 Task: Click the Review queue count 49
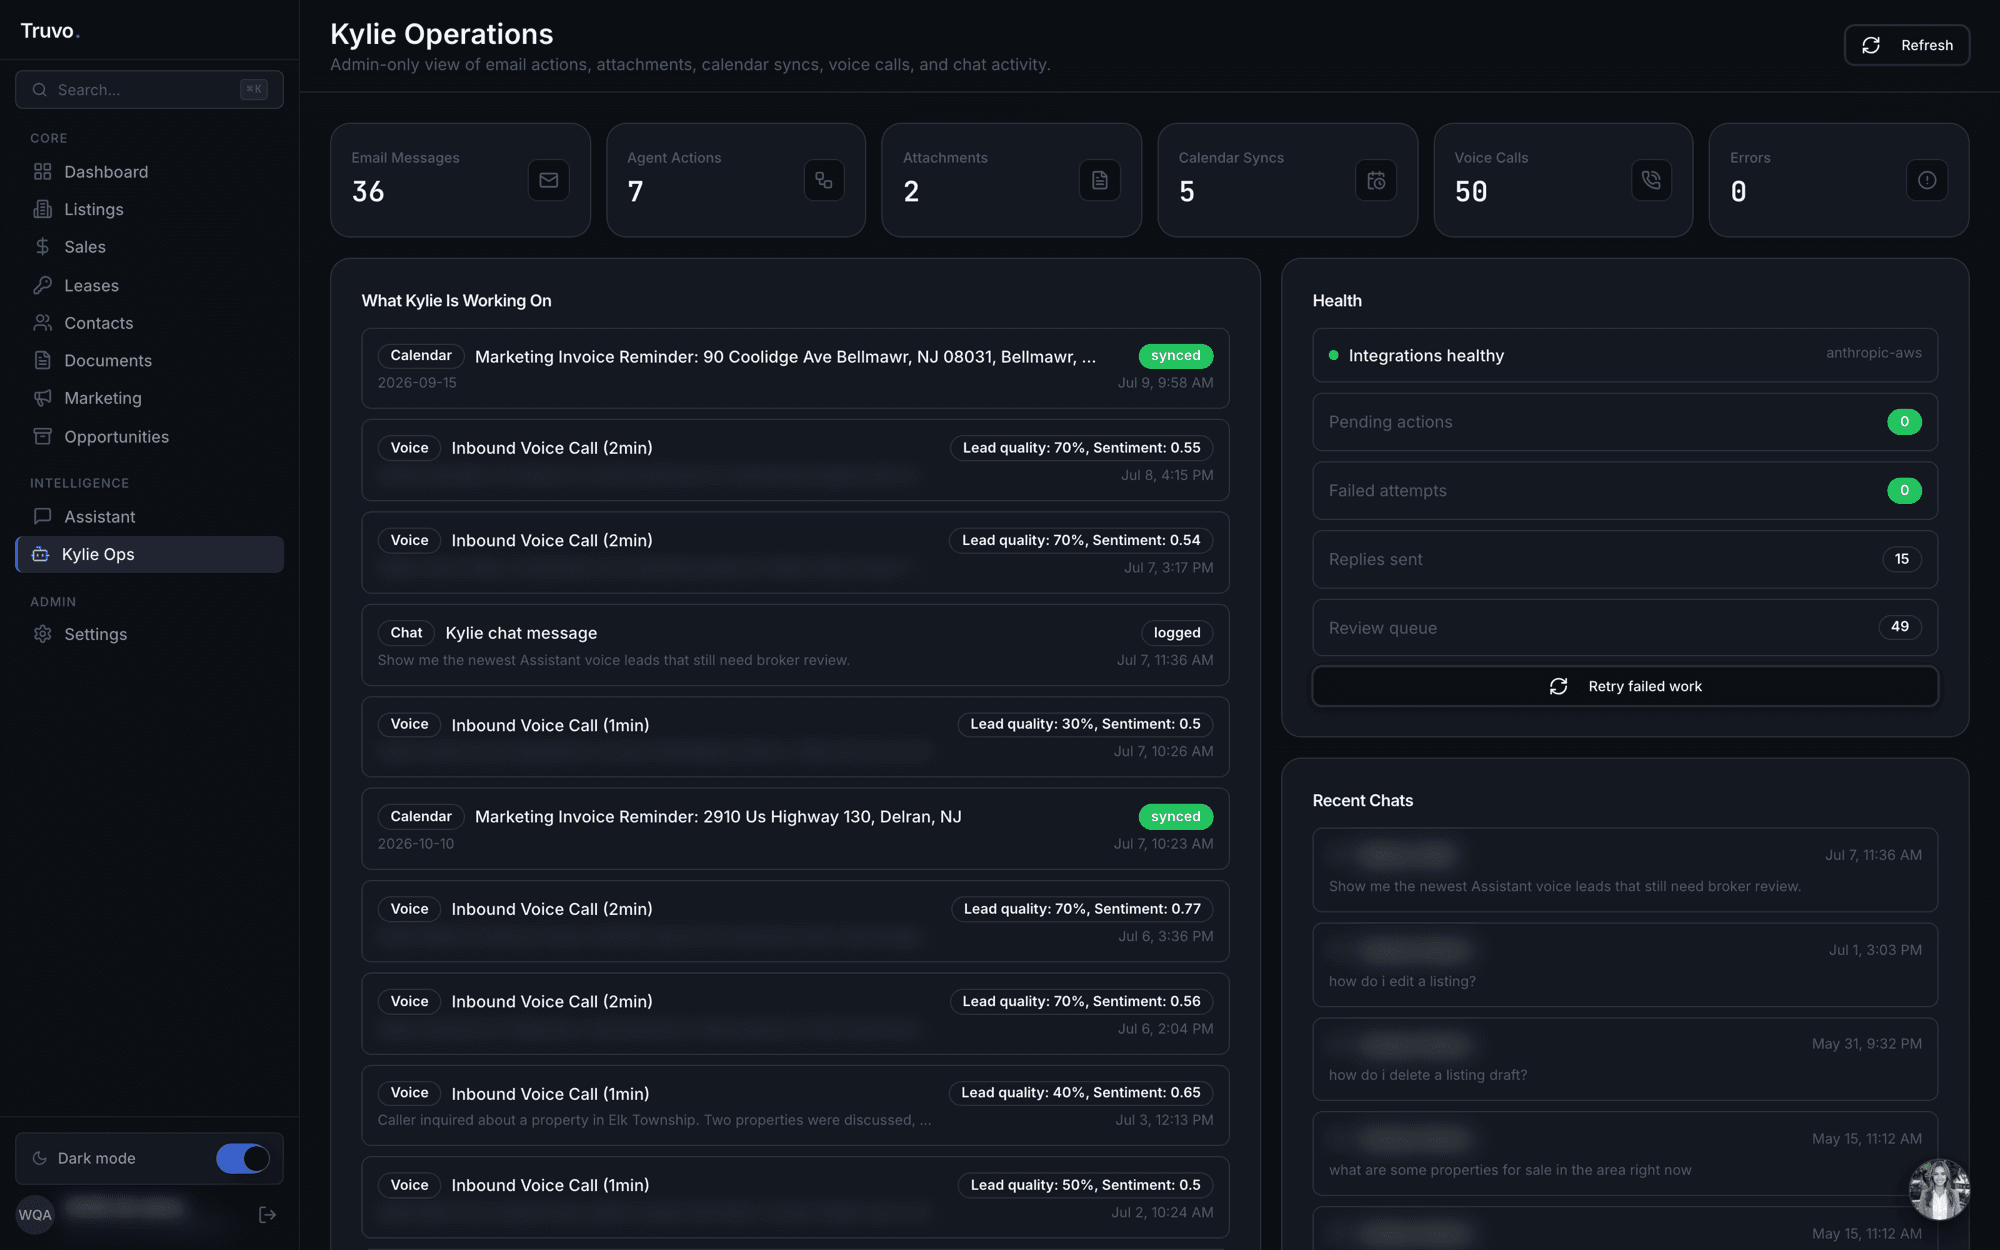pyautogui.click(x=1900, y=627)
